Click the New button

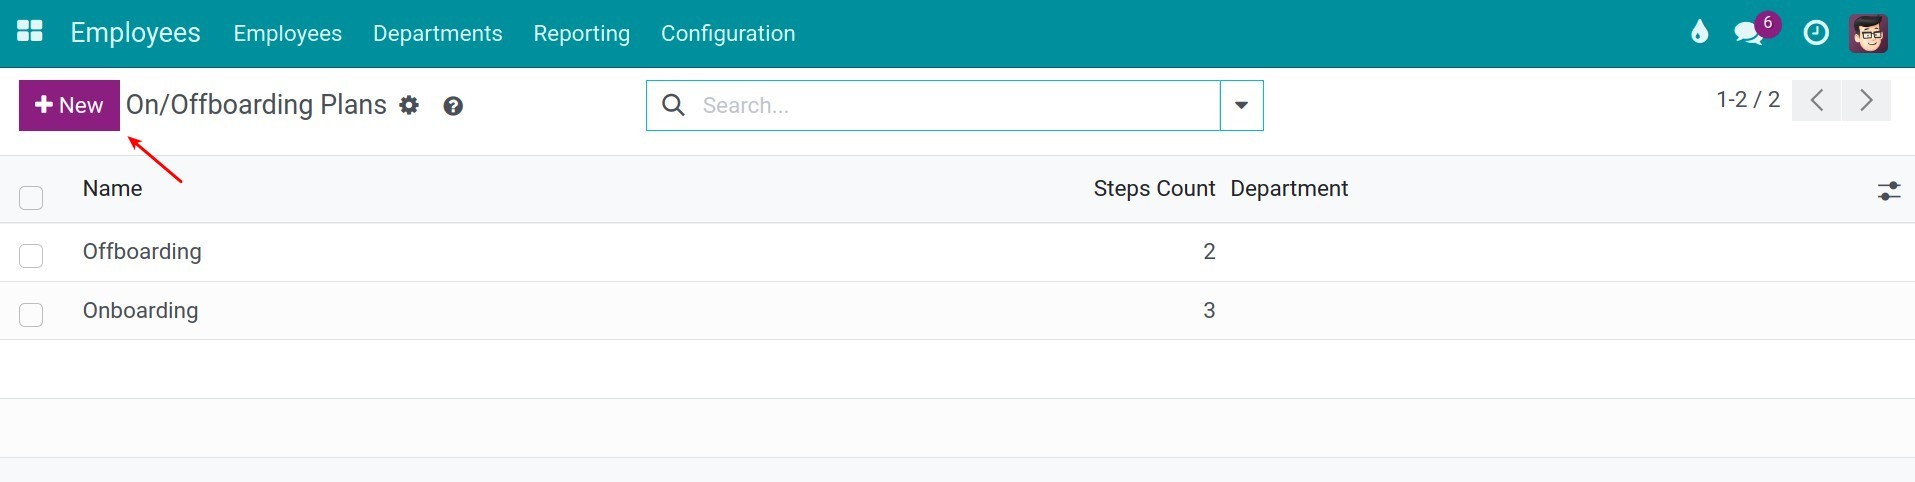[x=69, y=105]
